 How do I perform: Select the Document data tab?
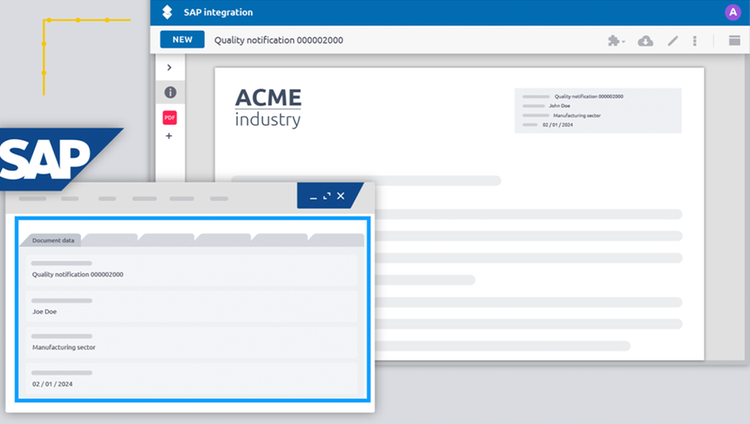pyautogui.click(x=53, y=240)
